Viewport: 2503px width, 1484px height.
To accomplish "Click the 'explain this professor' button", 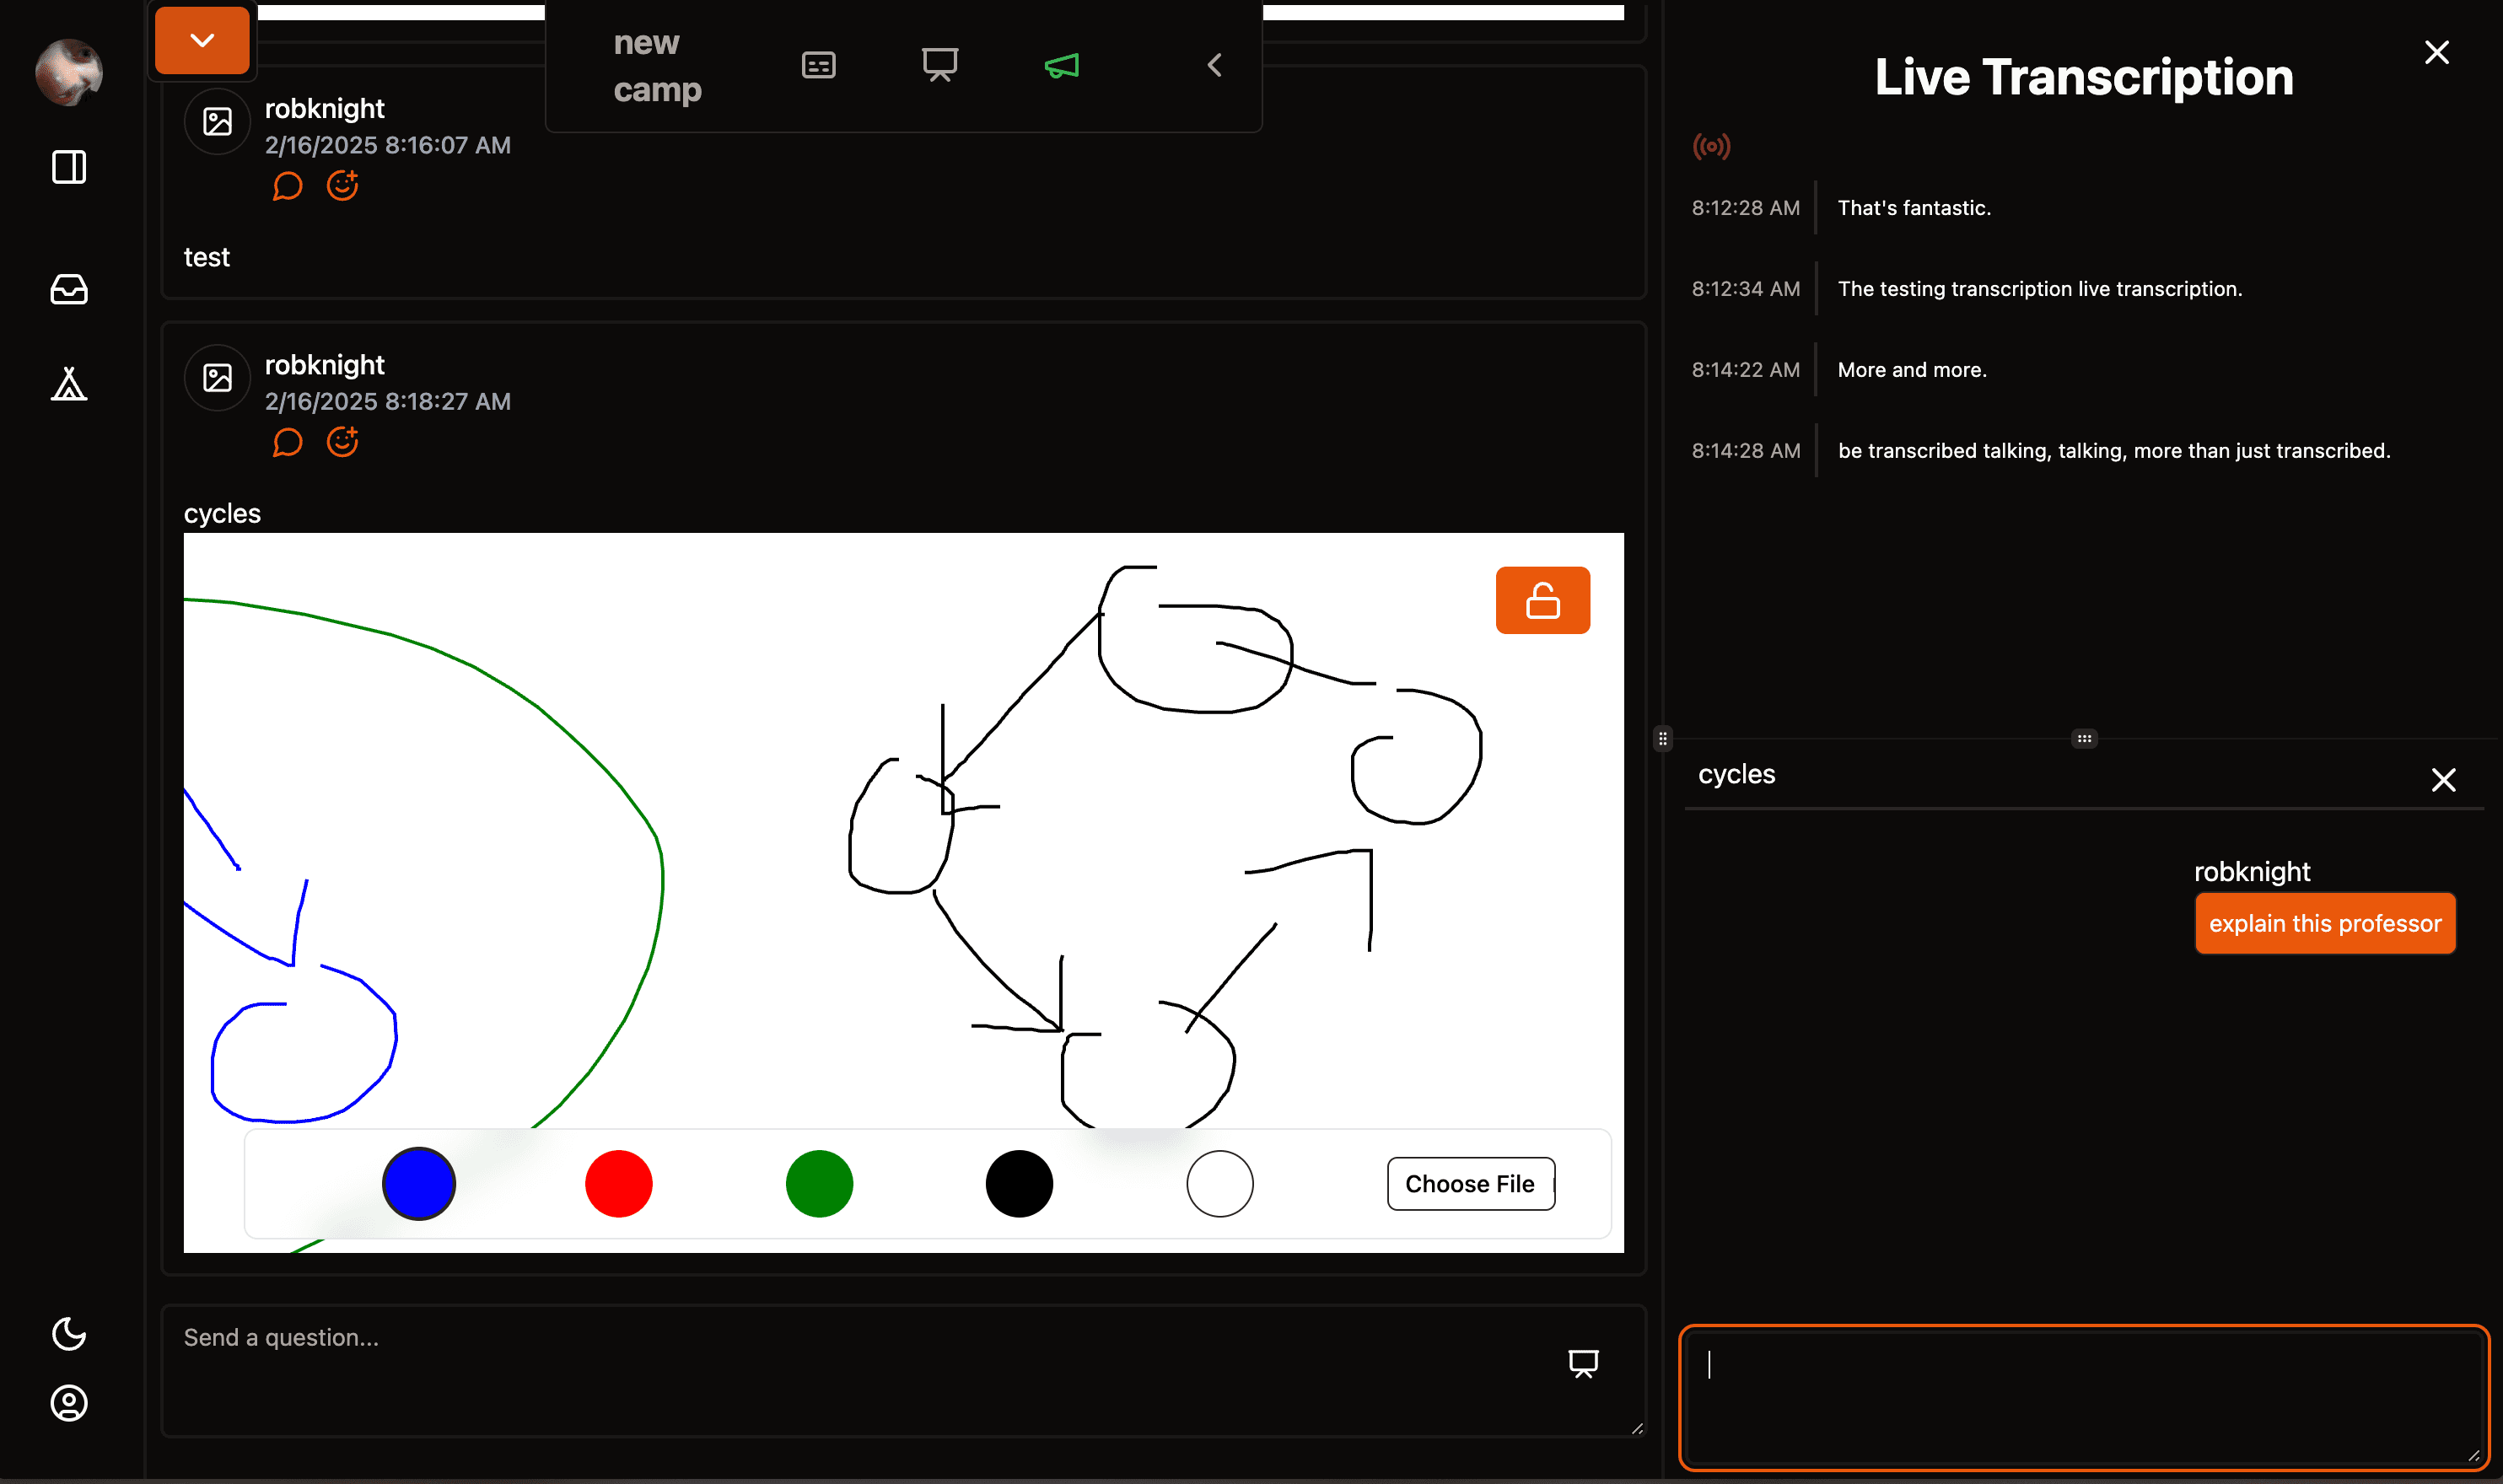I will 2327,922.
